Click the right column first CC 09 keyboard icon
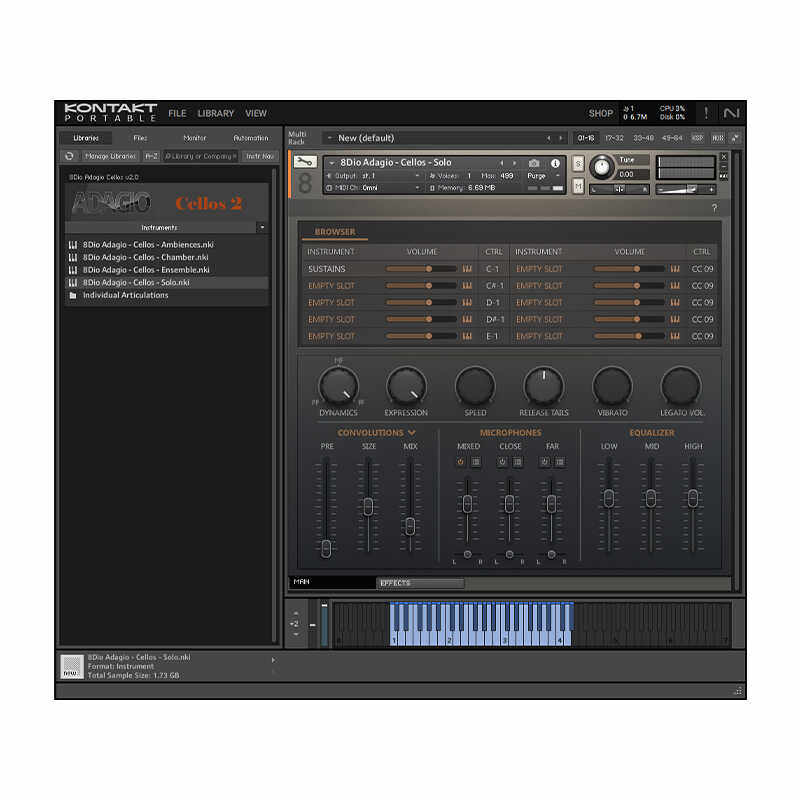The image size is (800, 800). click(675, 269)
